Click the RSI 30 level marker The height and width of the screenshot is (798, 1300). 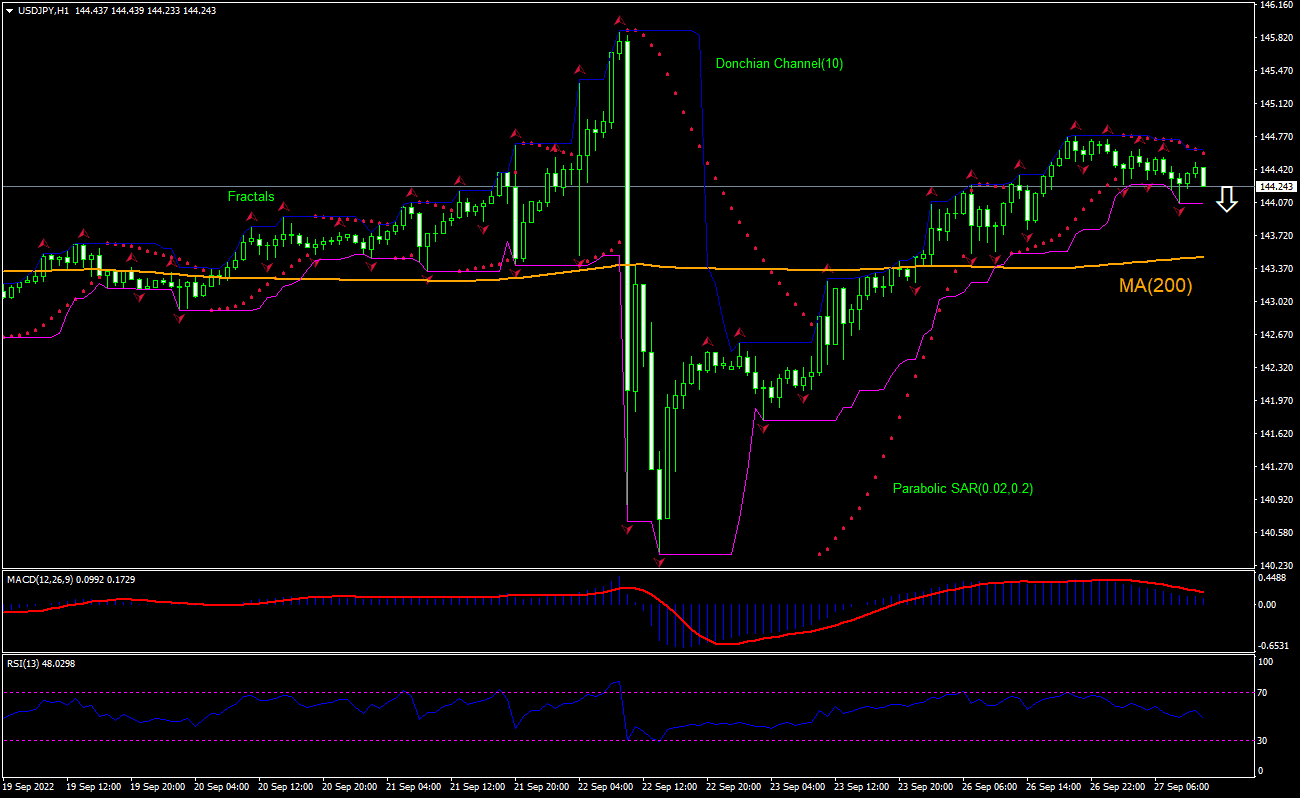tap(1265, 740)
